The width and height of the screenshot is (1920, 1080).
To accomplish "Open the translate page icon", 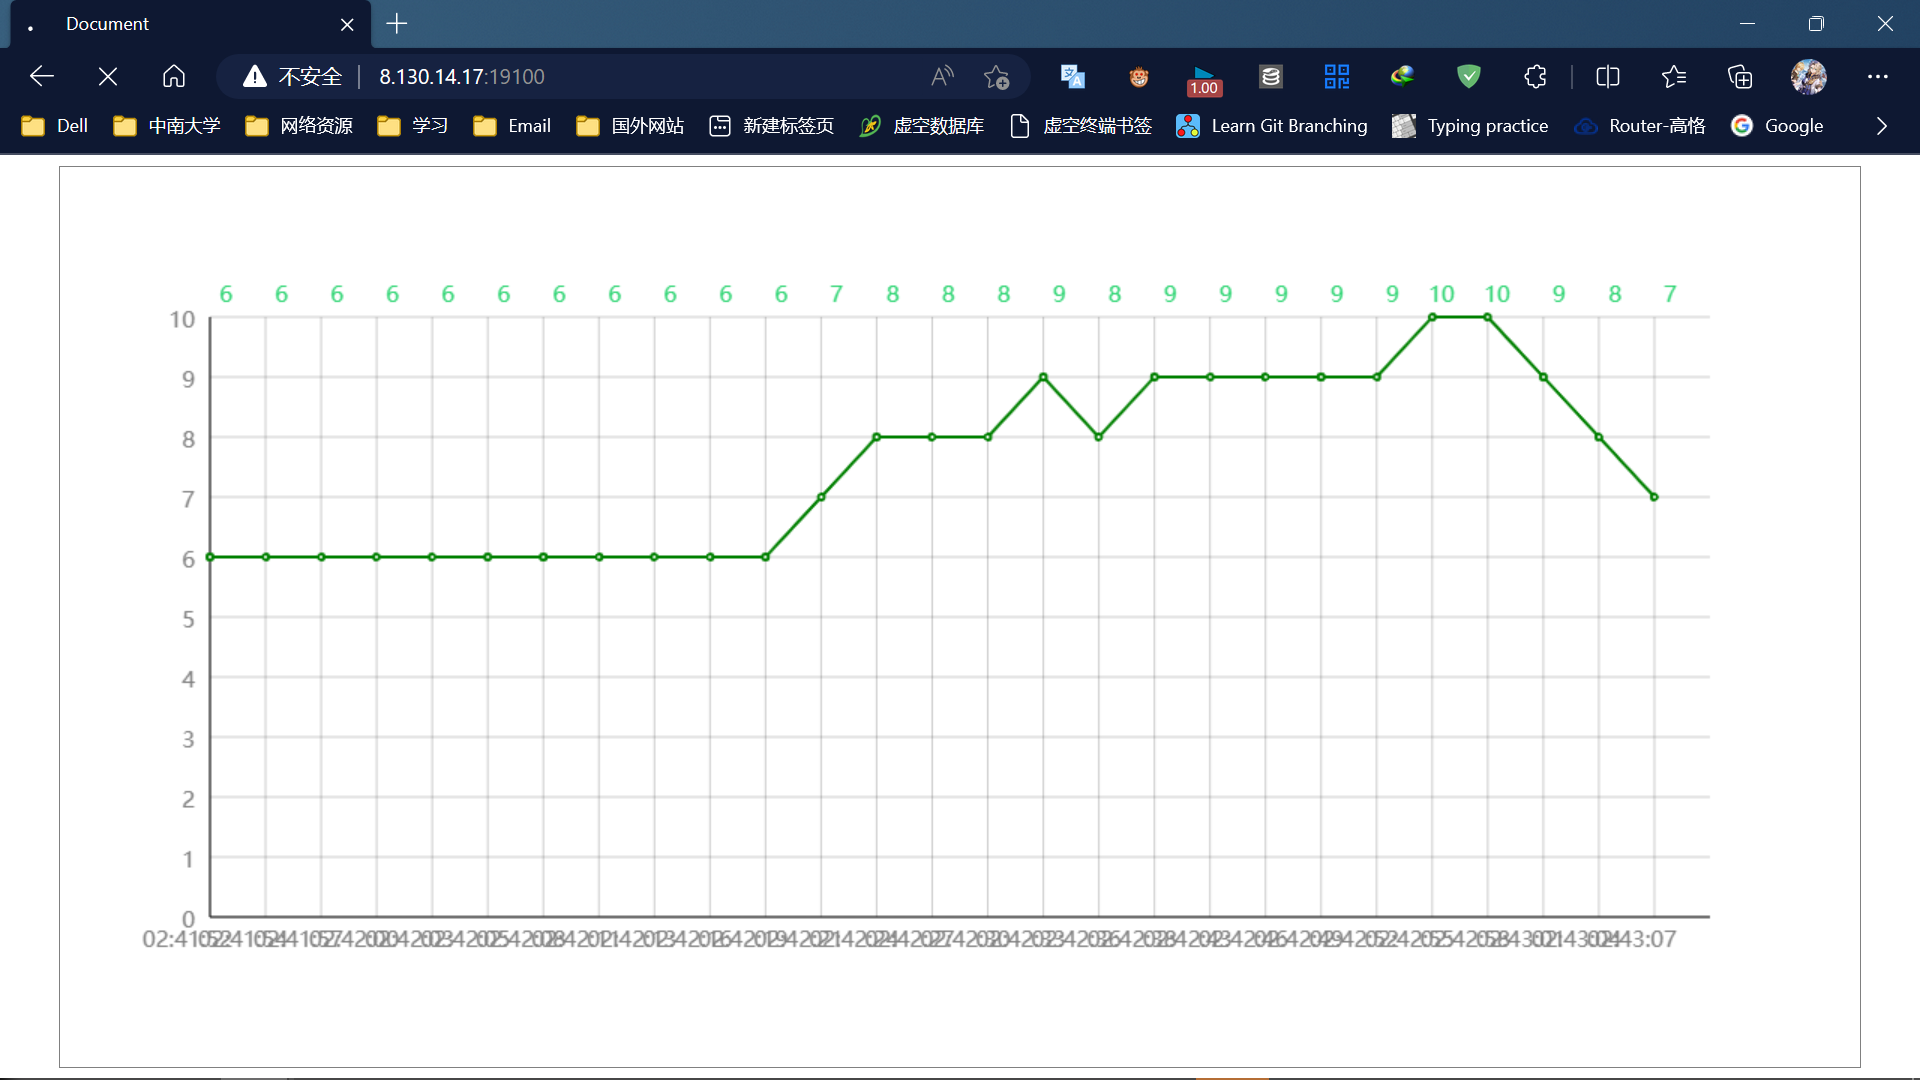I will [1072, 76].
